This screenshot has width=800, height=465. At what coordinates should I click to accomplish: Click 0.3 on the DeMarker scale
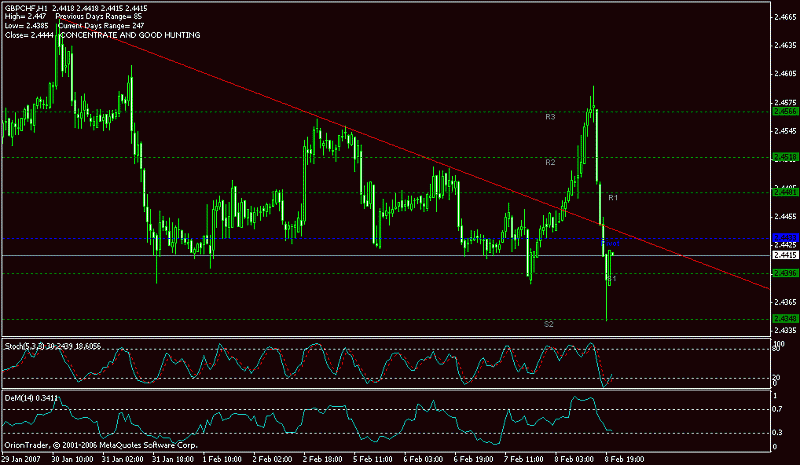(x=778, y=433)
